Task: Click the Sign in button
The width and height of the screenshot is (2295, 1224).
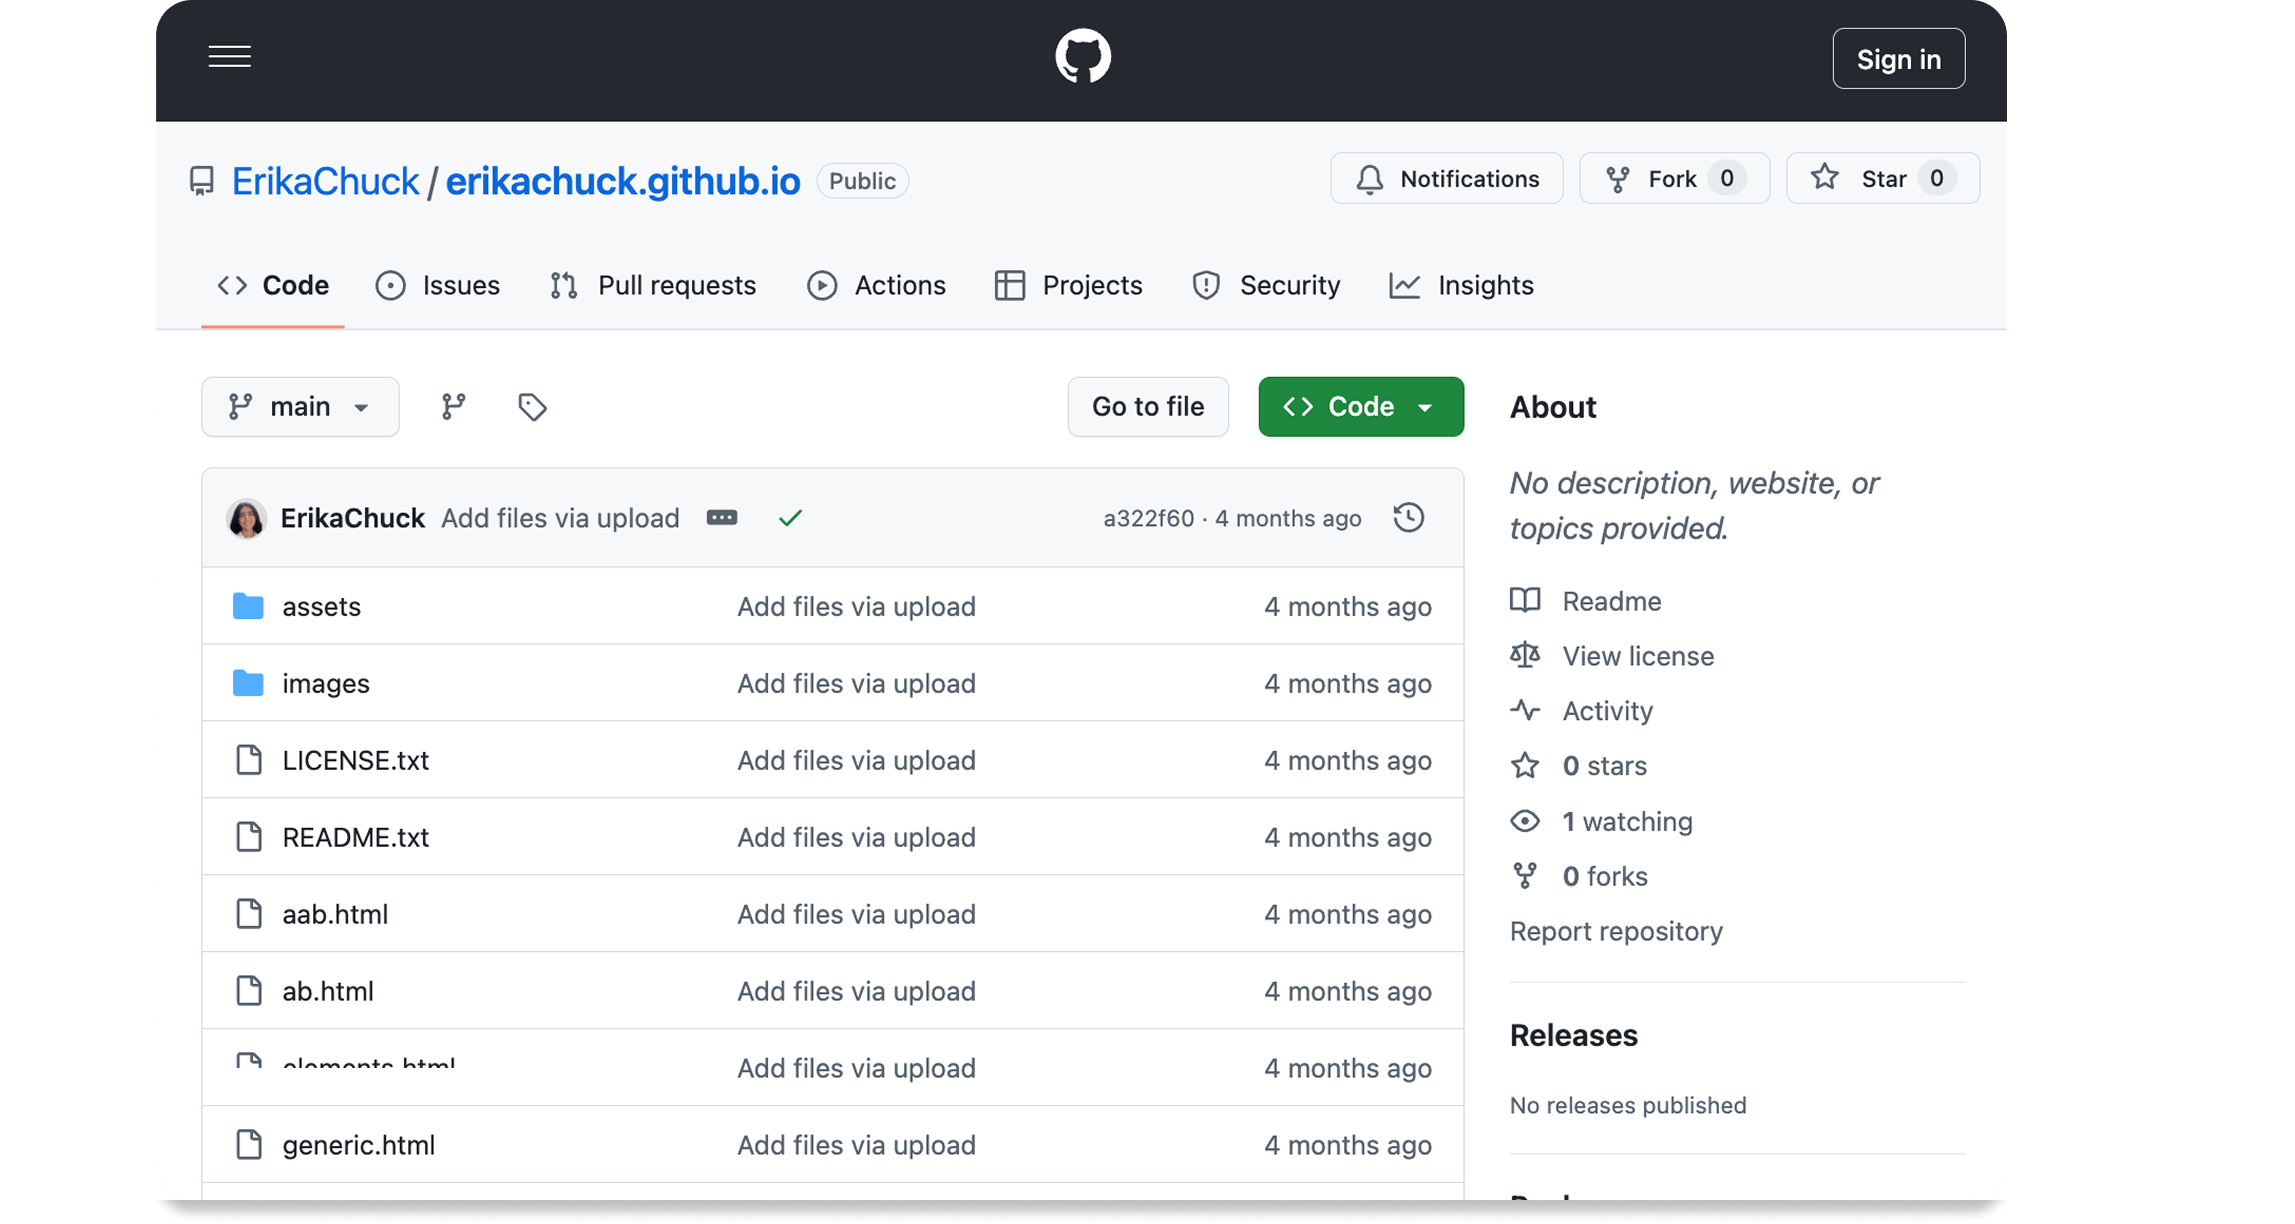Action: 1897,59
